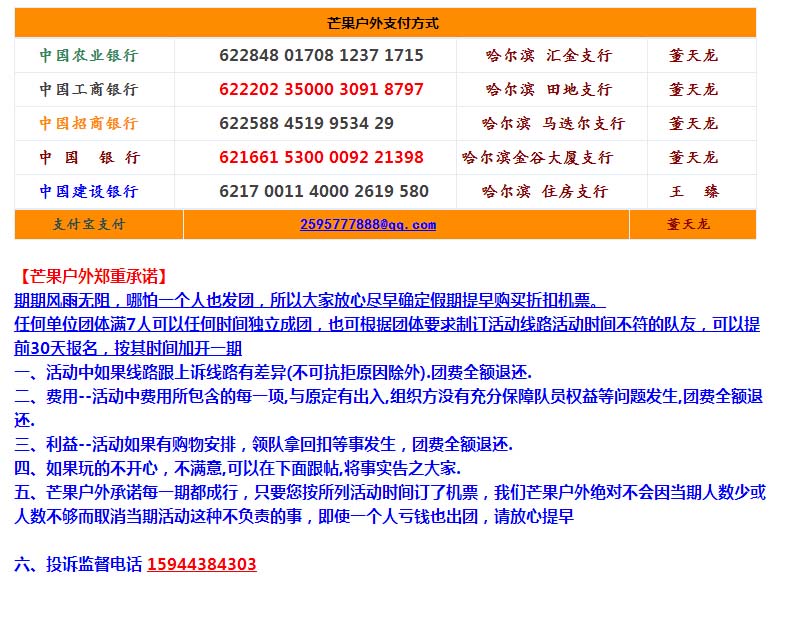Click account number 622588 4519 9534 29

pyautogui.click(x=306, y=123)
